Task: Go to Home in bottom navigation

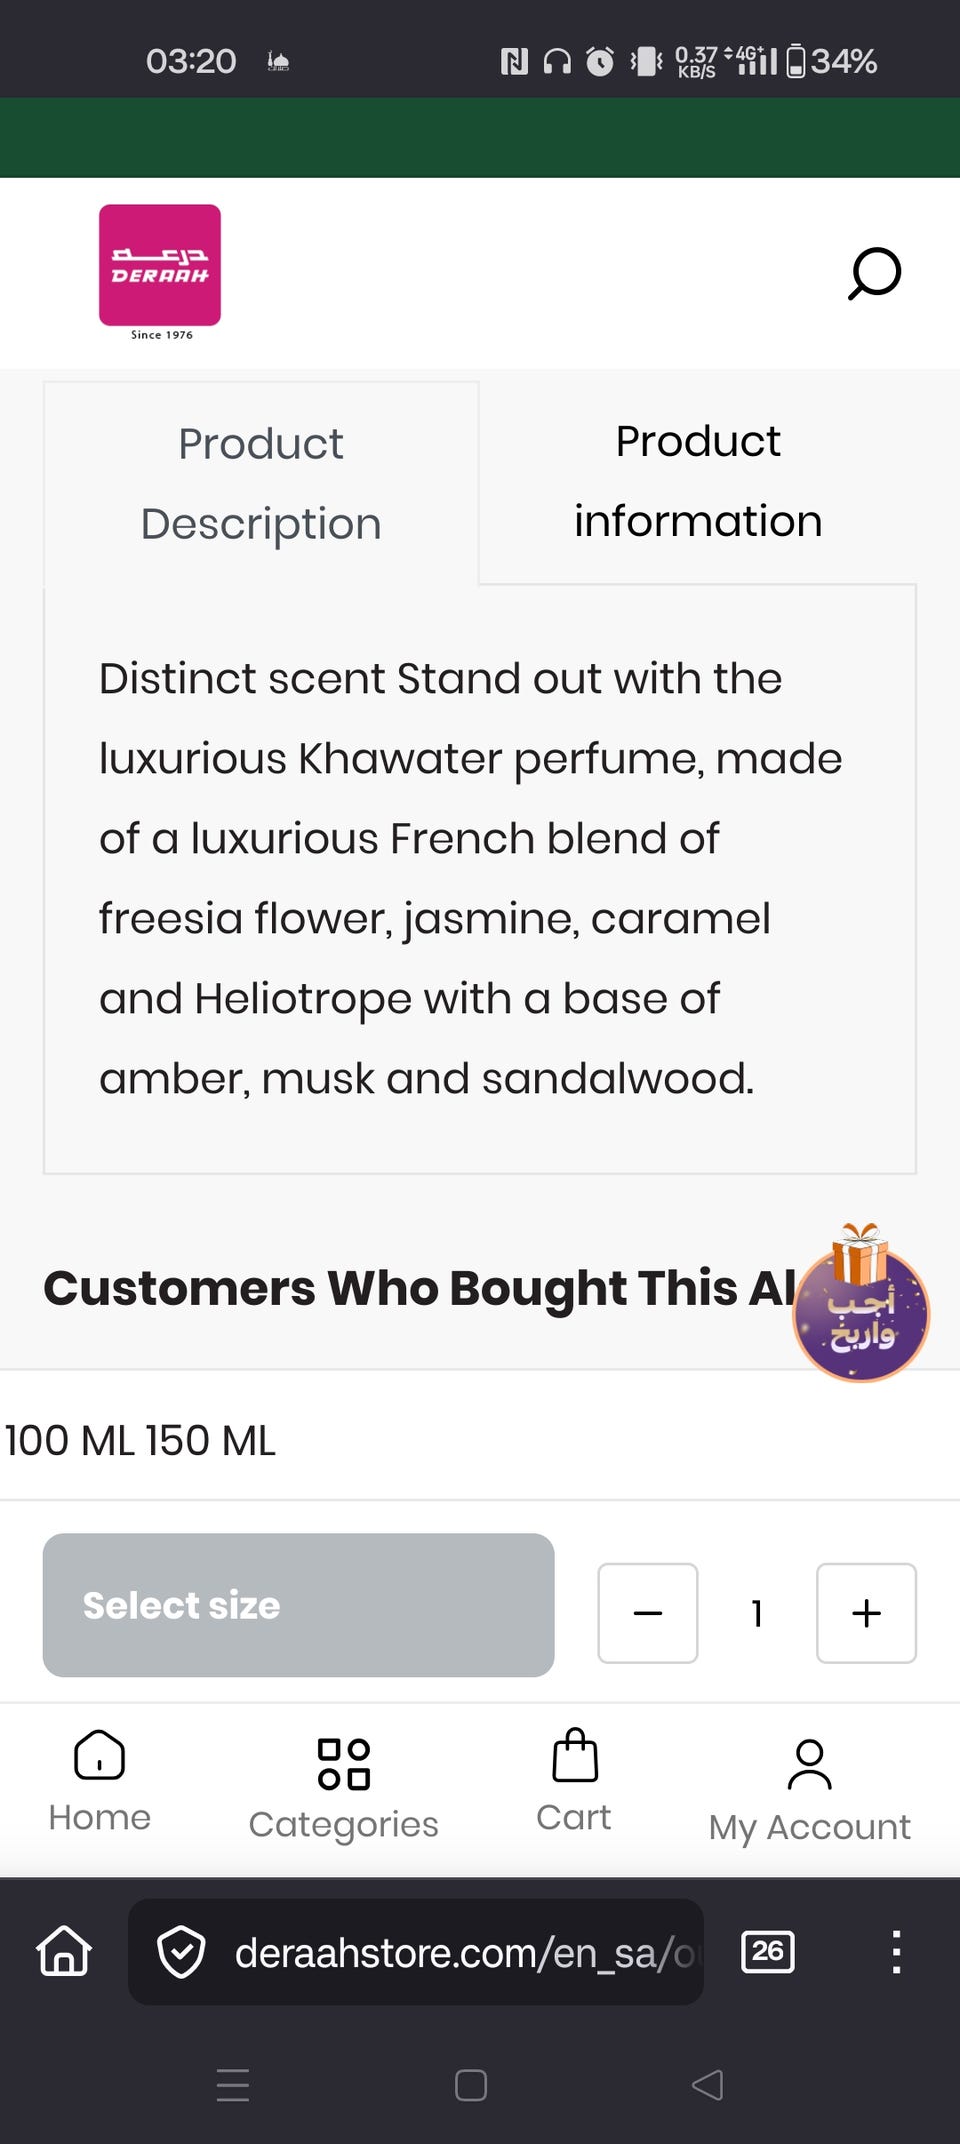Action: pyautogui.click(x=99, y=1781)
